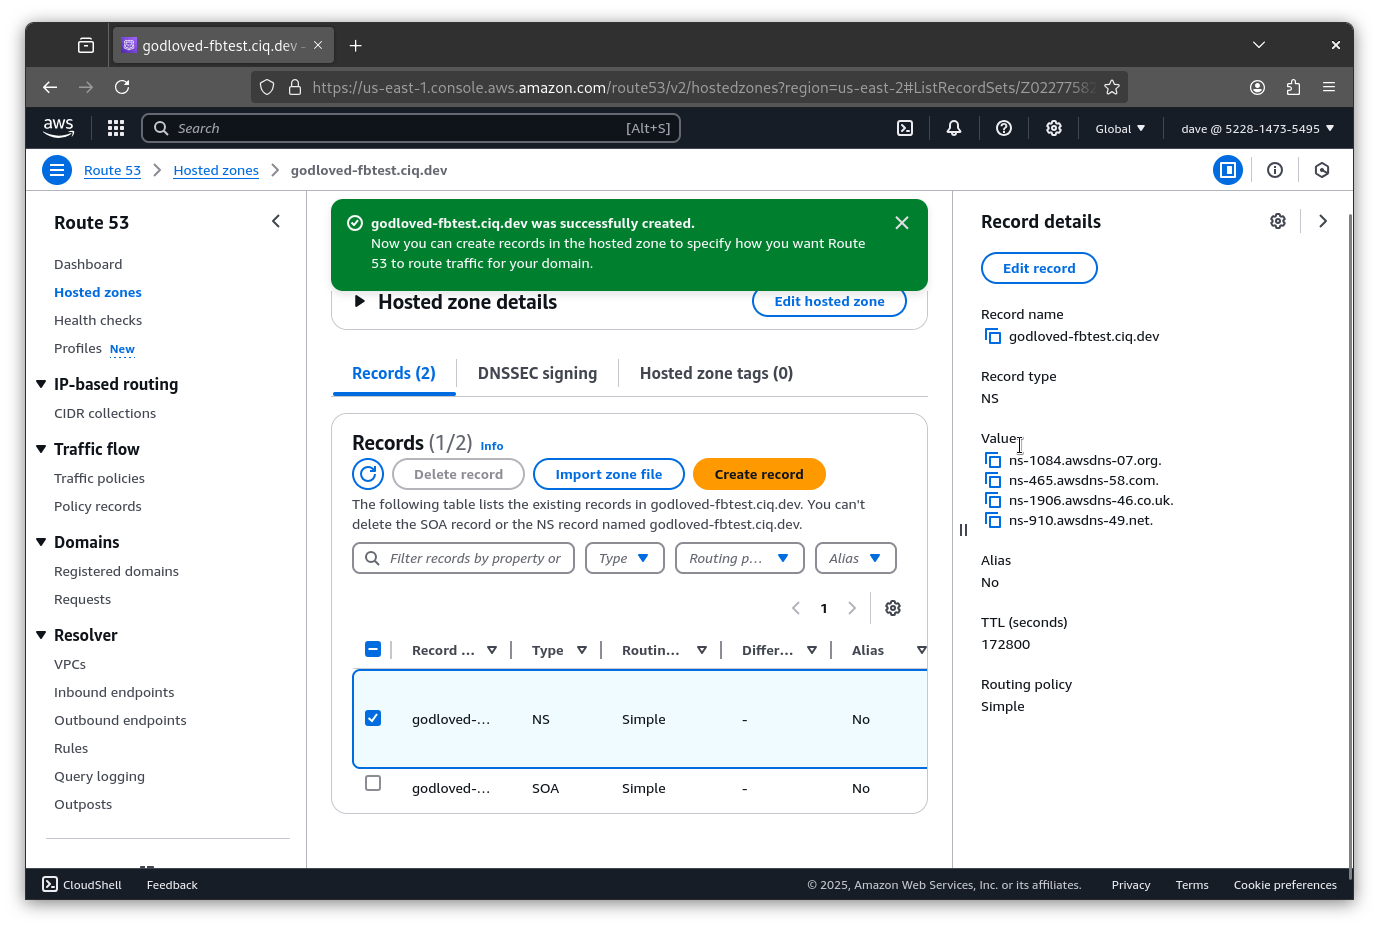Go to previous page of records
The width and height of the screenshot is (1379, 928).
tap(796, 608)
